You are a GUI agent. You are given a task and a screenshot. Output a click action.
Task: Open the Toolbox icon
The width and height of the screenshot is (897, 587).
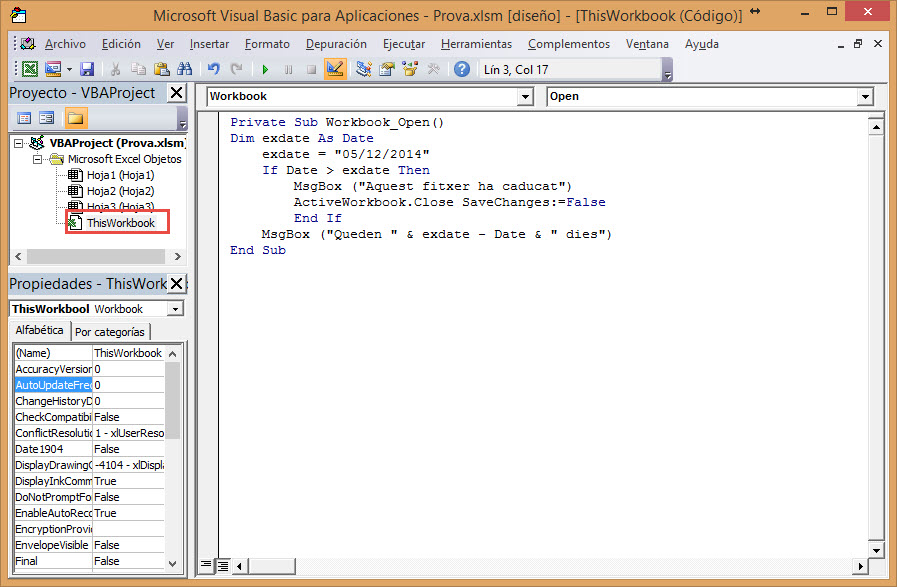[433, 69]
